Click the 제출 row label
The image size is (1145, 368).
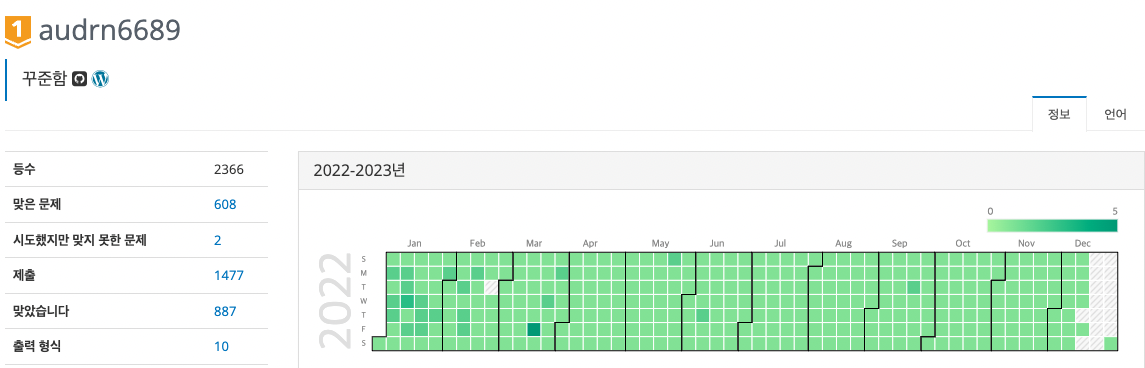(x=24, y=275)
